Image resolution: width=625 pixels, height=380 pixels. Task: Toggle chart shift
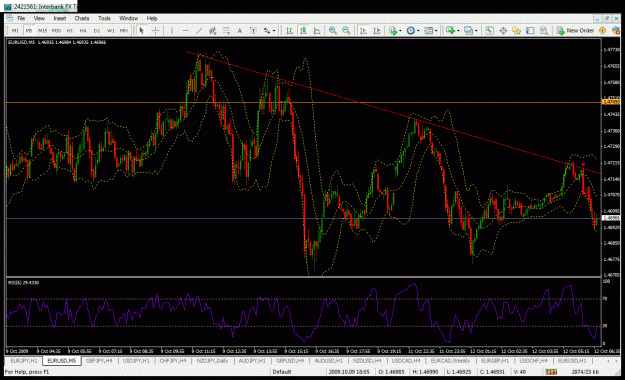point(377,31)
